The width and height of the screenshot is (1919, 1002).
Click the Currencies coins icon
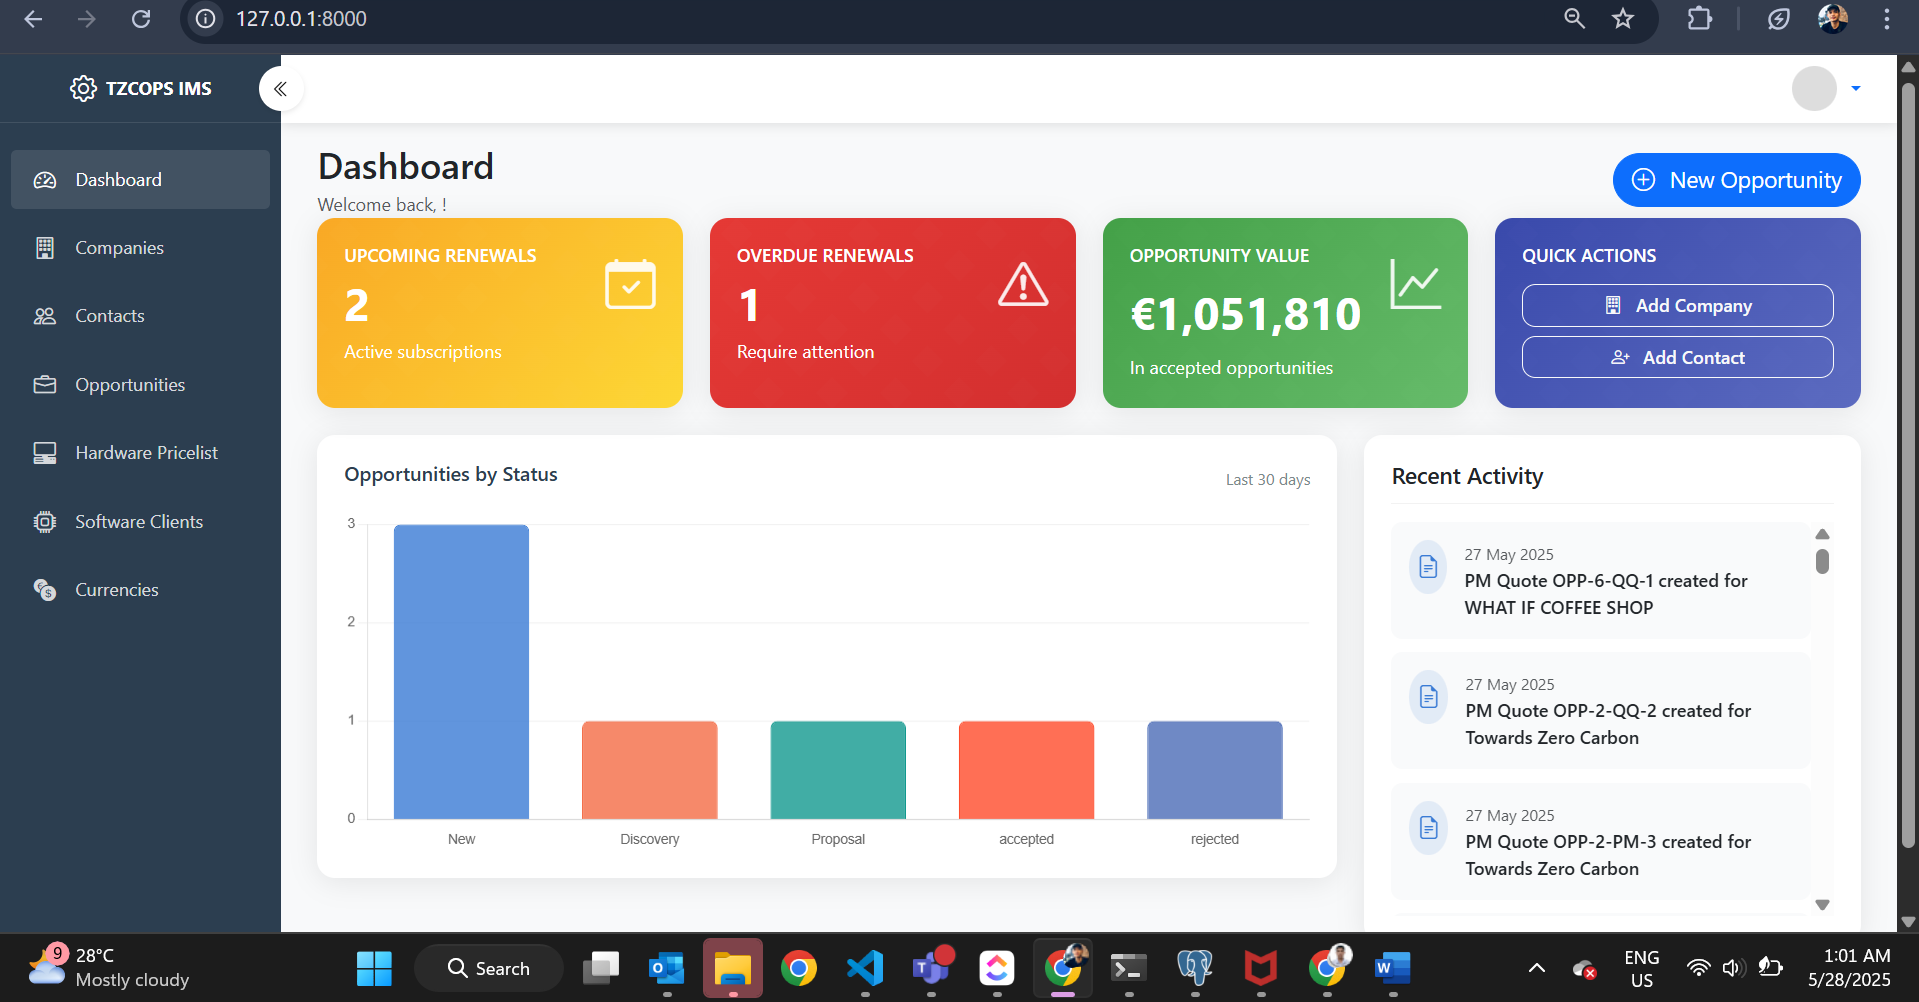[x=45, y=590]
